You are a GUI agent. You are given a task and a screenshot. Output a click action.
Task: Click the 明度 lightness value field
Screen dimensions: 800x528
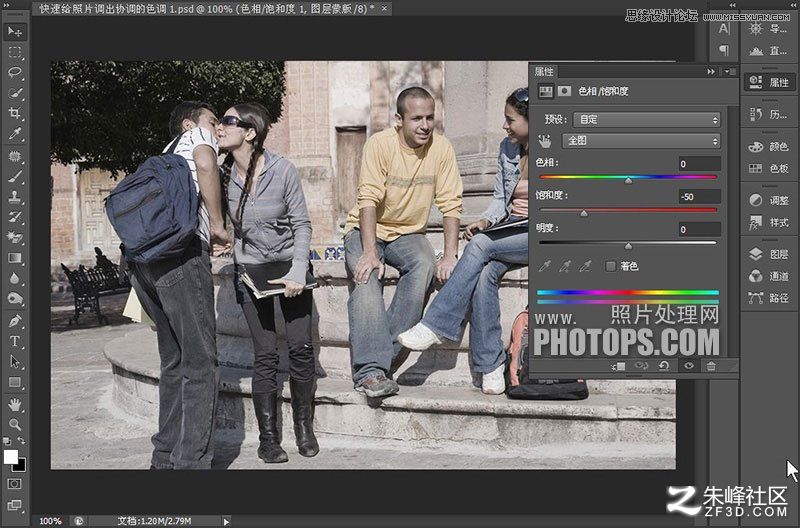699,229
